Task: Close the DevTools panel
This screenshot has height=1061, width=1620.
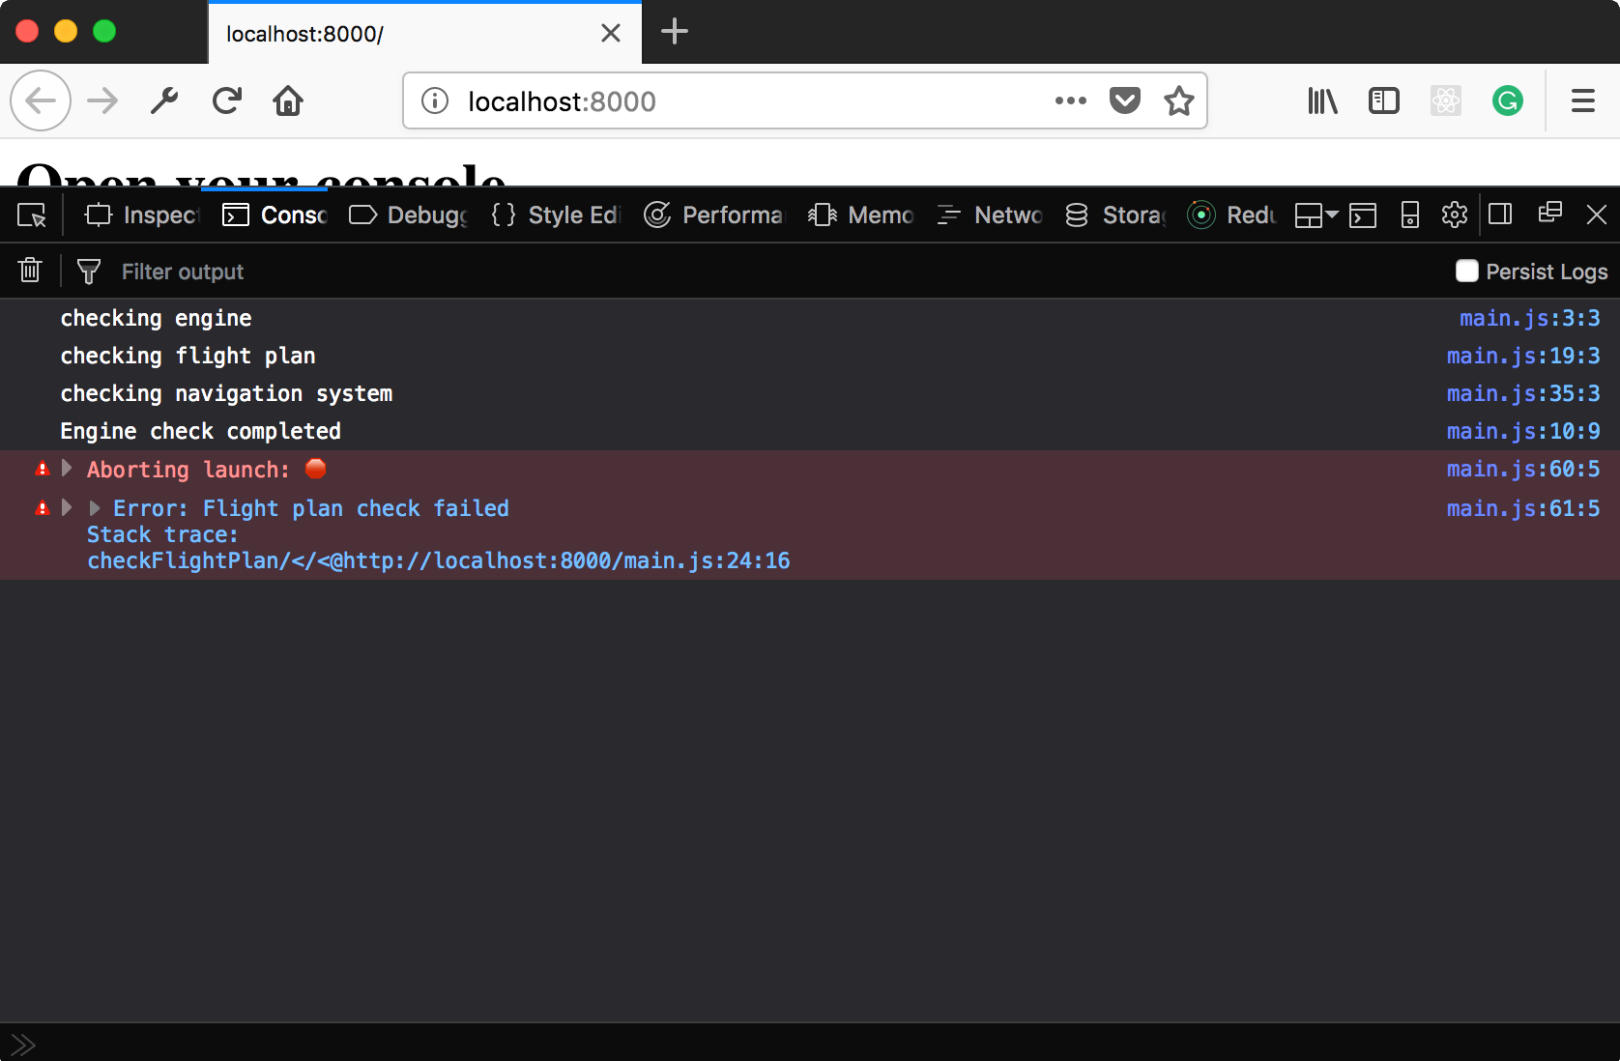Action: (x=1597, y=214)
